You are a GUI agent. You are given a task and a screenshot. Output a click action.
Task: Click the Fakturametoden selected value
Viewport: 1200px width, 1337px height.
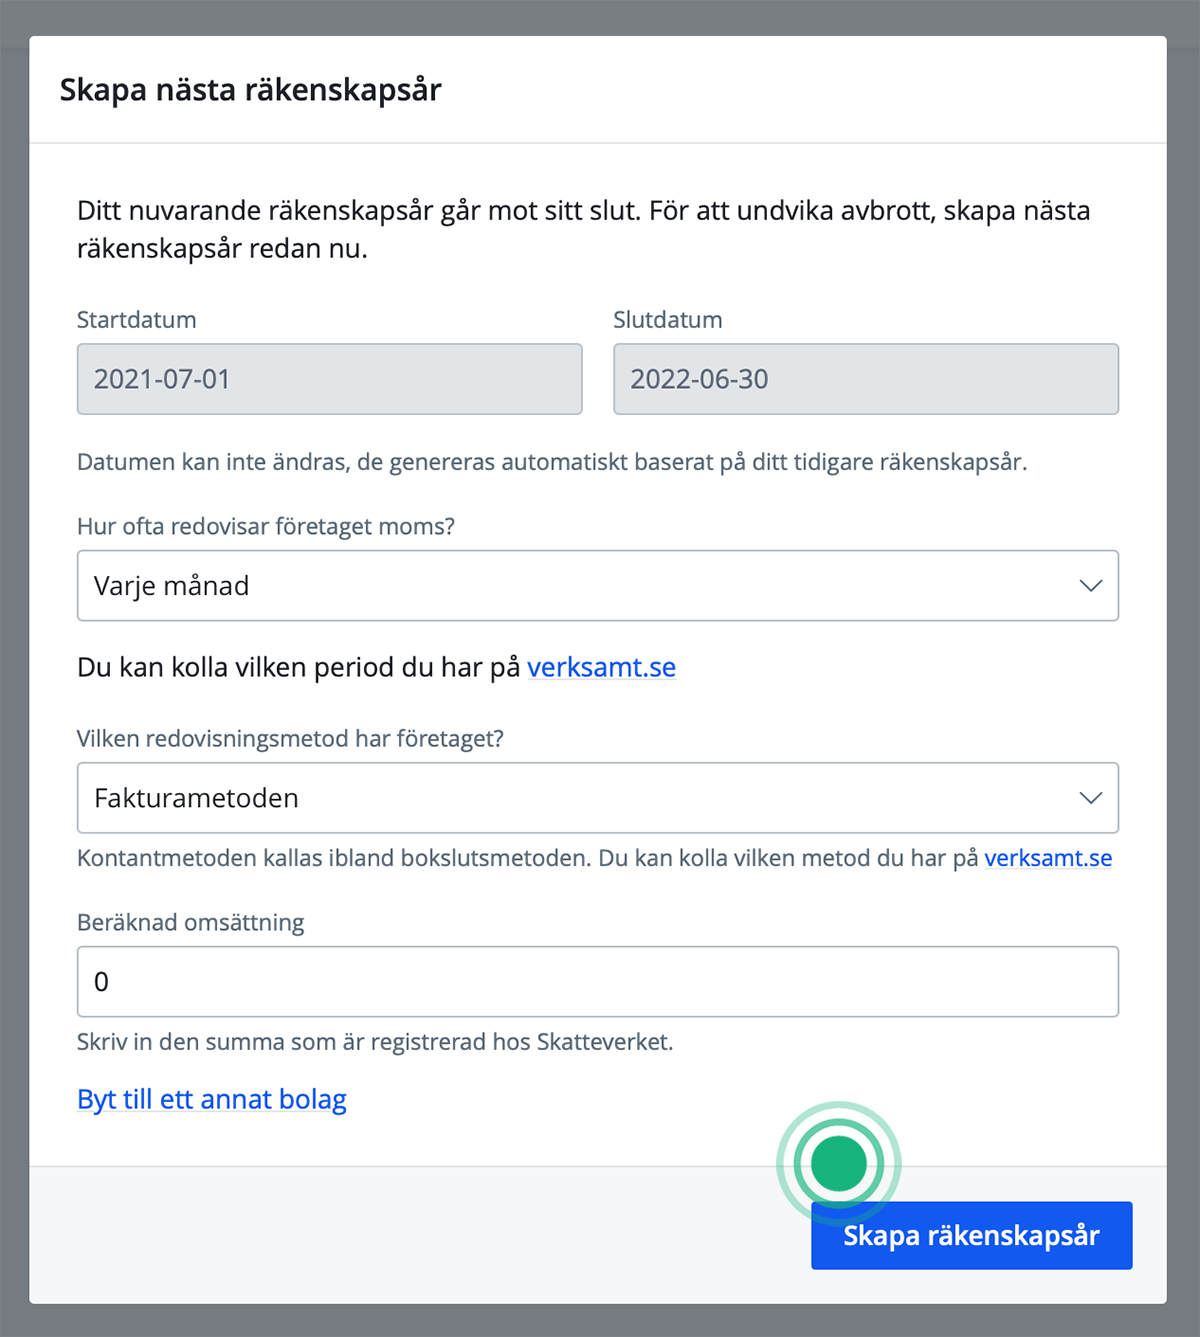(x=196, y=798)
